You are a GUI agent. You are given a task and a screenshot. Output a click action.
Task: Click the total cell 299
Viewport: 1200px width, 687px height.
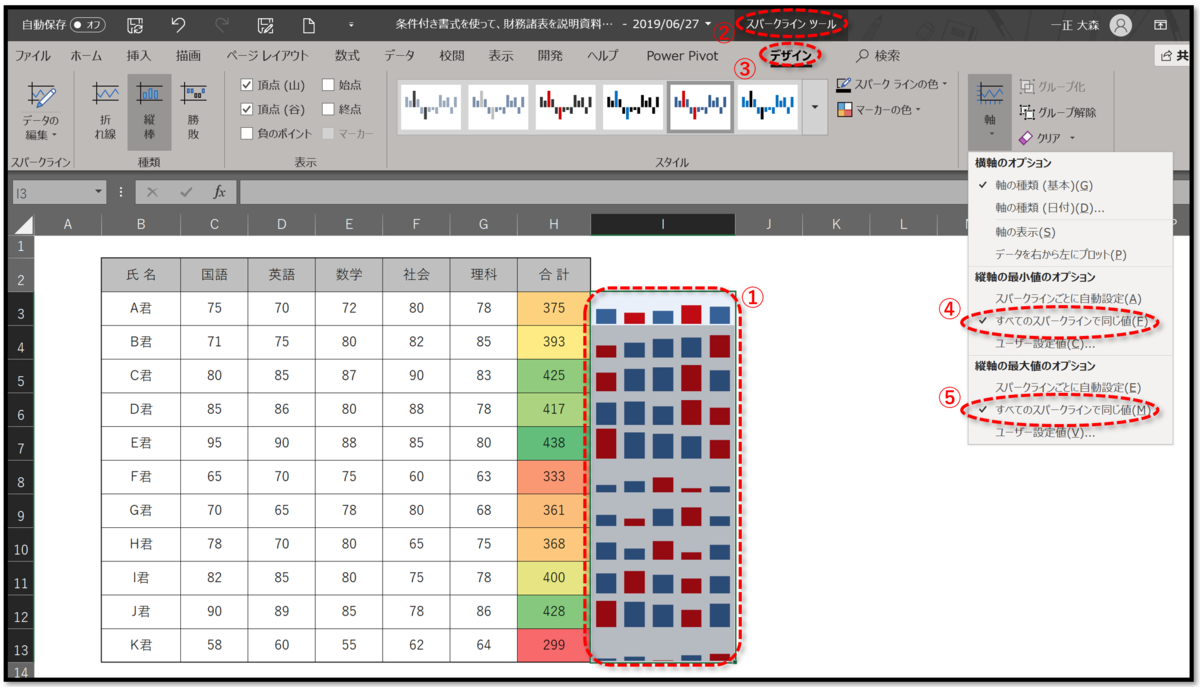554,645
